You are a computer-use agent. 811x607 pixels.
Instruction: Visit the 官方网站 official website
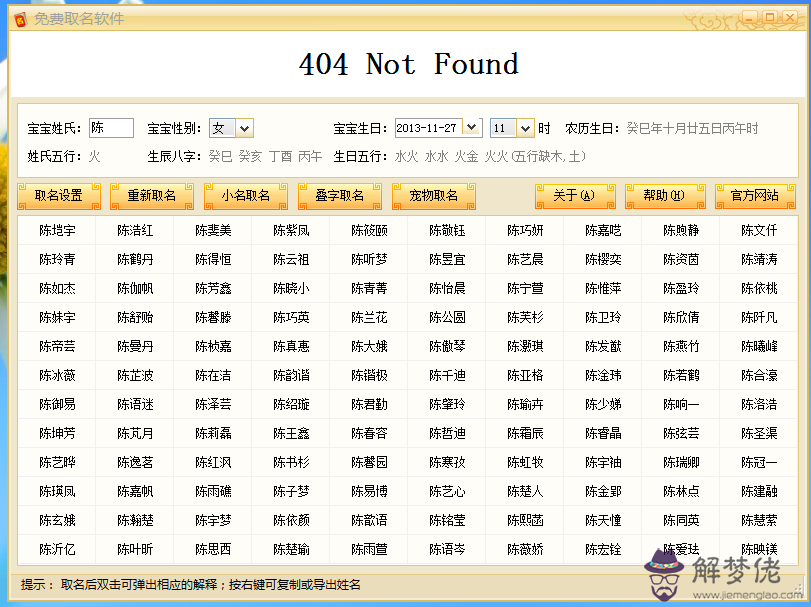tap(754, 196)
